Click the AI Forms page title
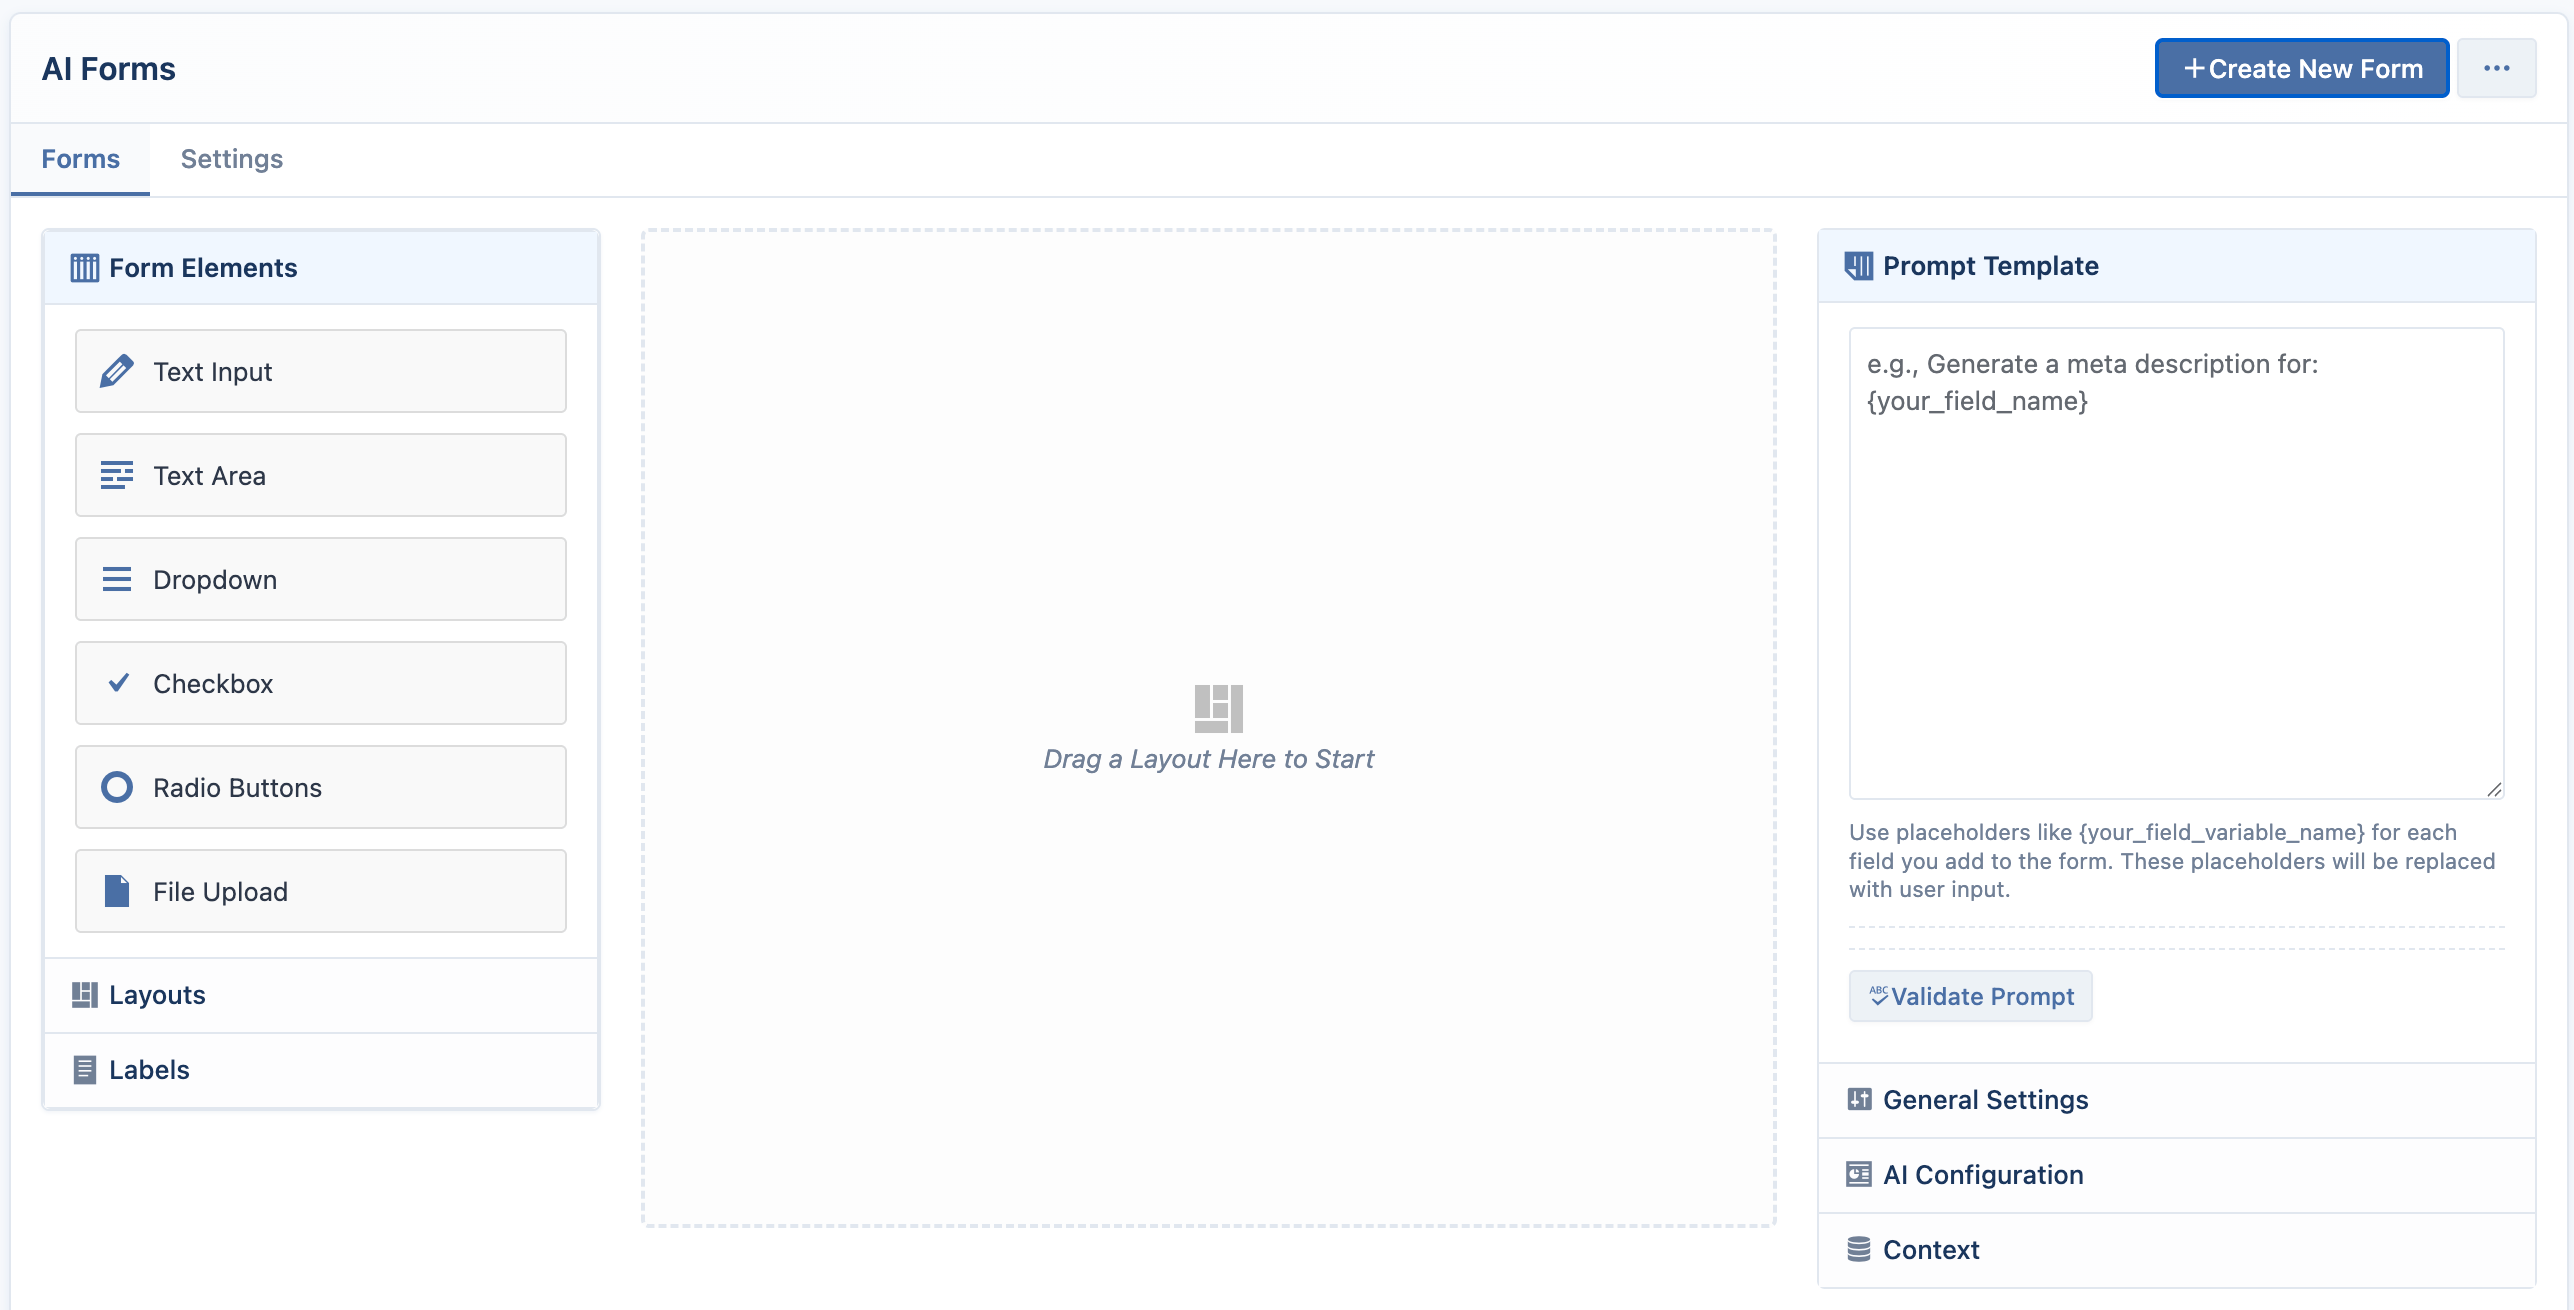 (108, 69)
